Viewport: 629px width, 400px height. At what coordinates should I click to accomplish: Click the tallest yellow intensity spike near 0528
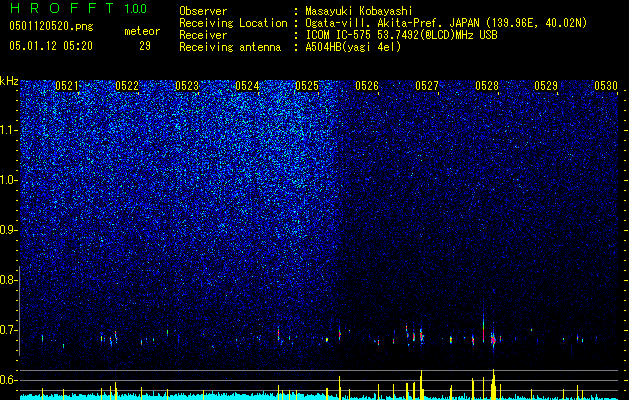click(x=493, y=384)
